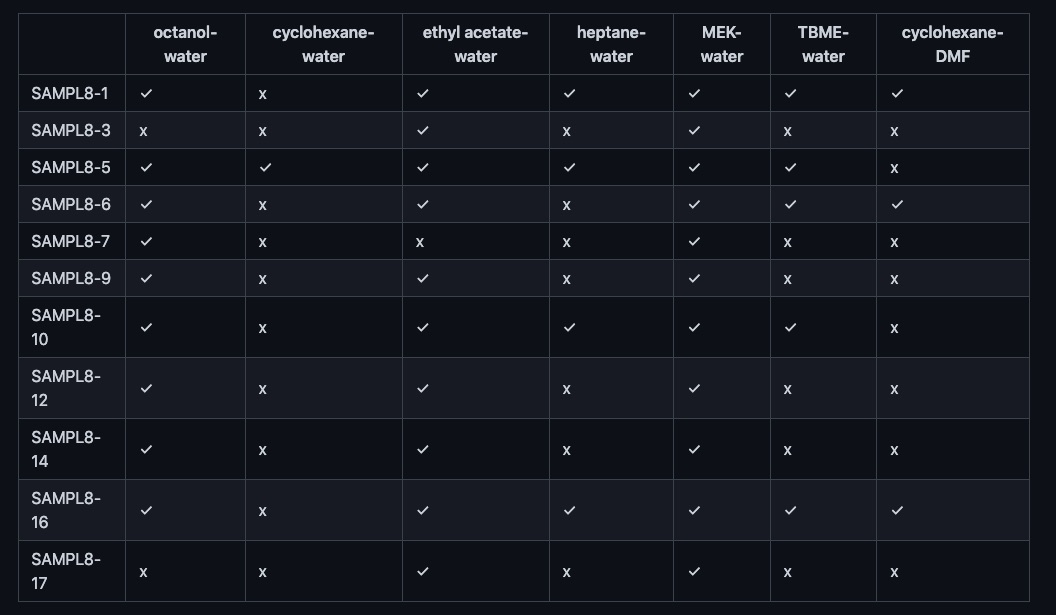Click the checkmark for SAMPL8-17 MEK-water
This screenshot has width=1056, height=615.
click(694, 571)
